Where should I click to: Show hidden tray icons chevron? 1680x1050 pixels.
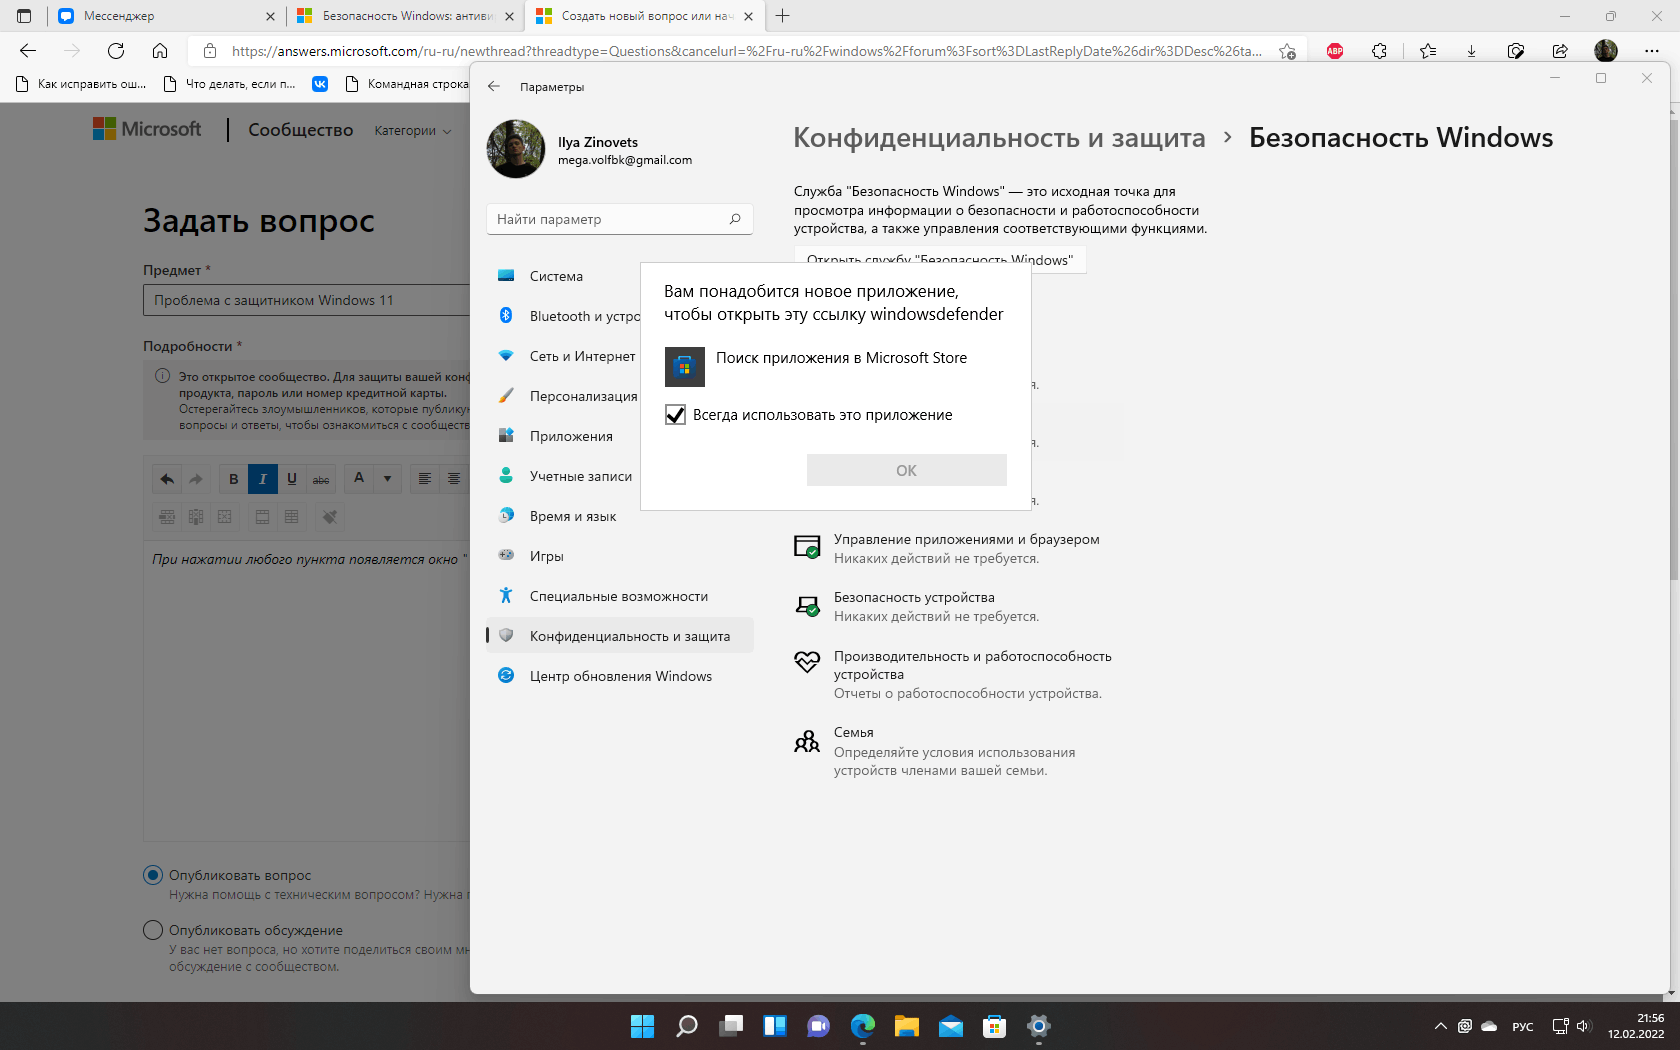click(1440, 1026)
